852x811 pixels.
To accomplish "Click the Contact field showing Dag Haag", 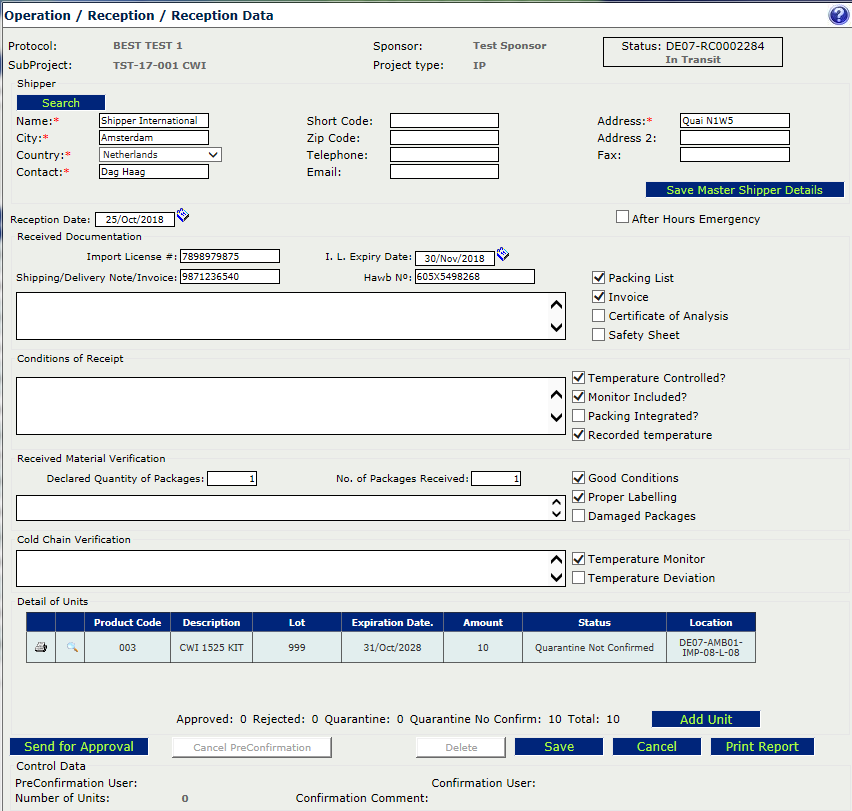I will click(154, 172).
